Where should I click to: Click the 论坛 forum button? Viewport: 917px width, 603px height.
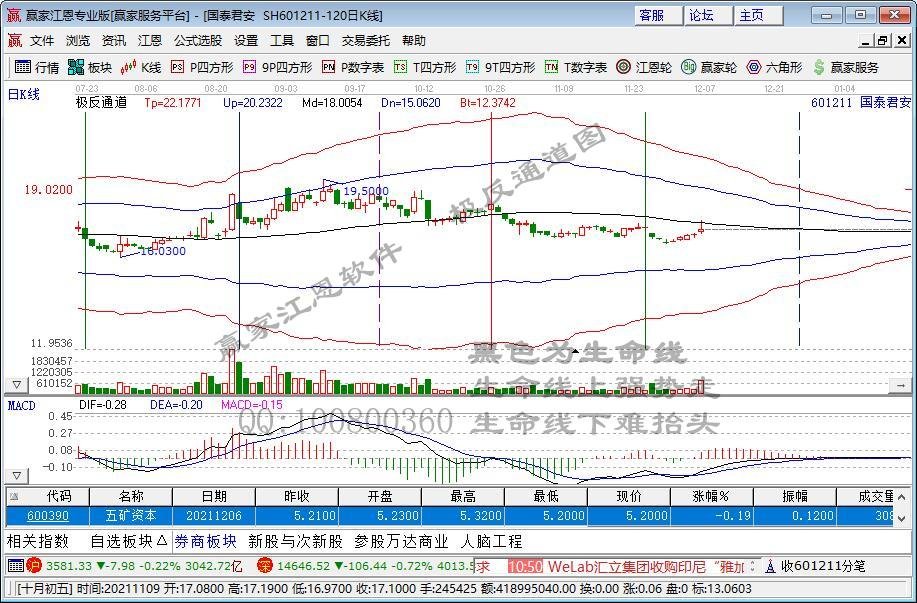708,15
